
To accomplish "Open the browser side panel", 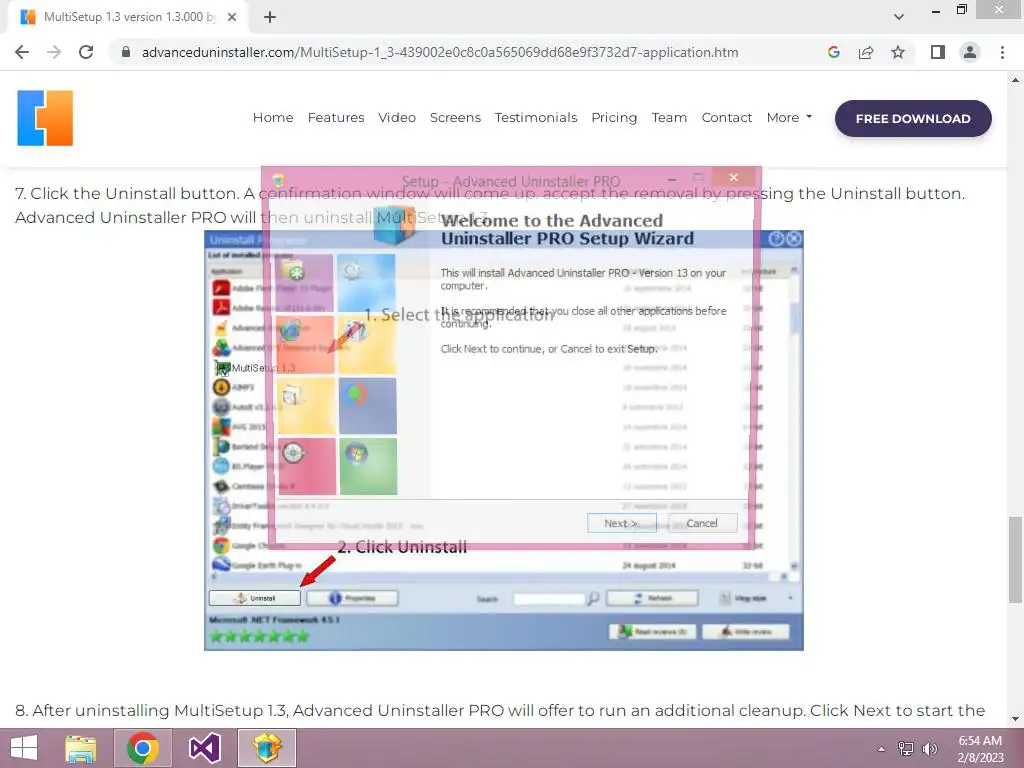I will (938, 52).
